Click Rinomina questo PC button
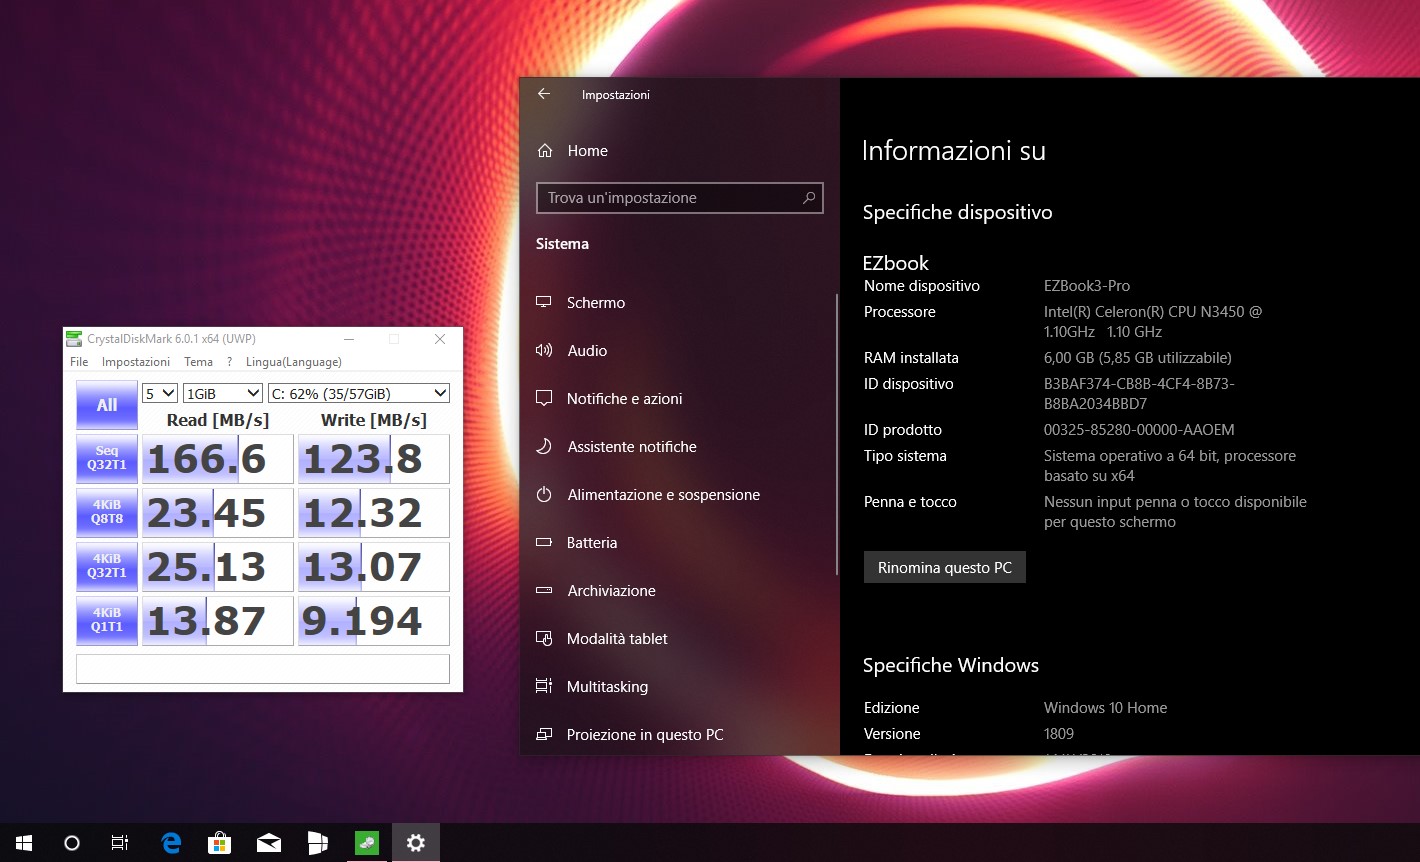 click(945, 567)
